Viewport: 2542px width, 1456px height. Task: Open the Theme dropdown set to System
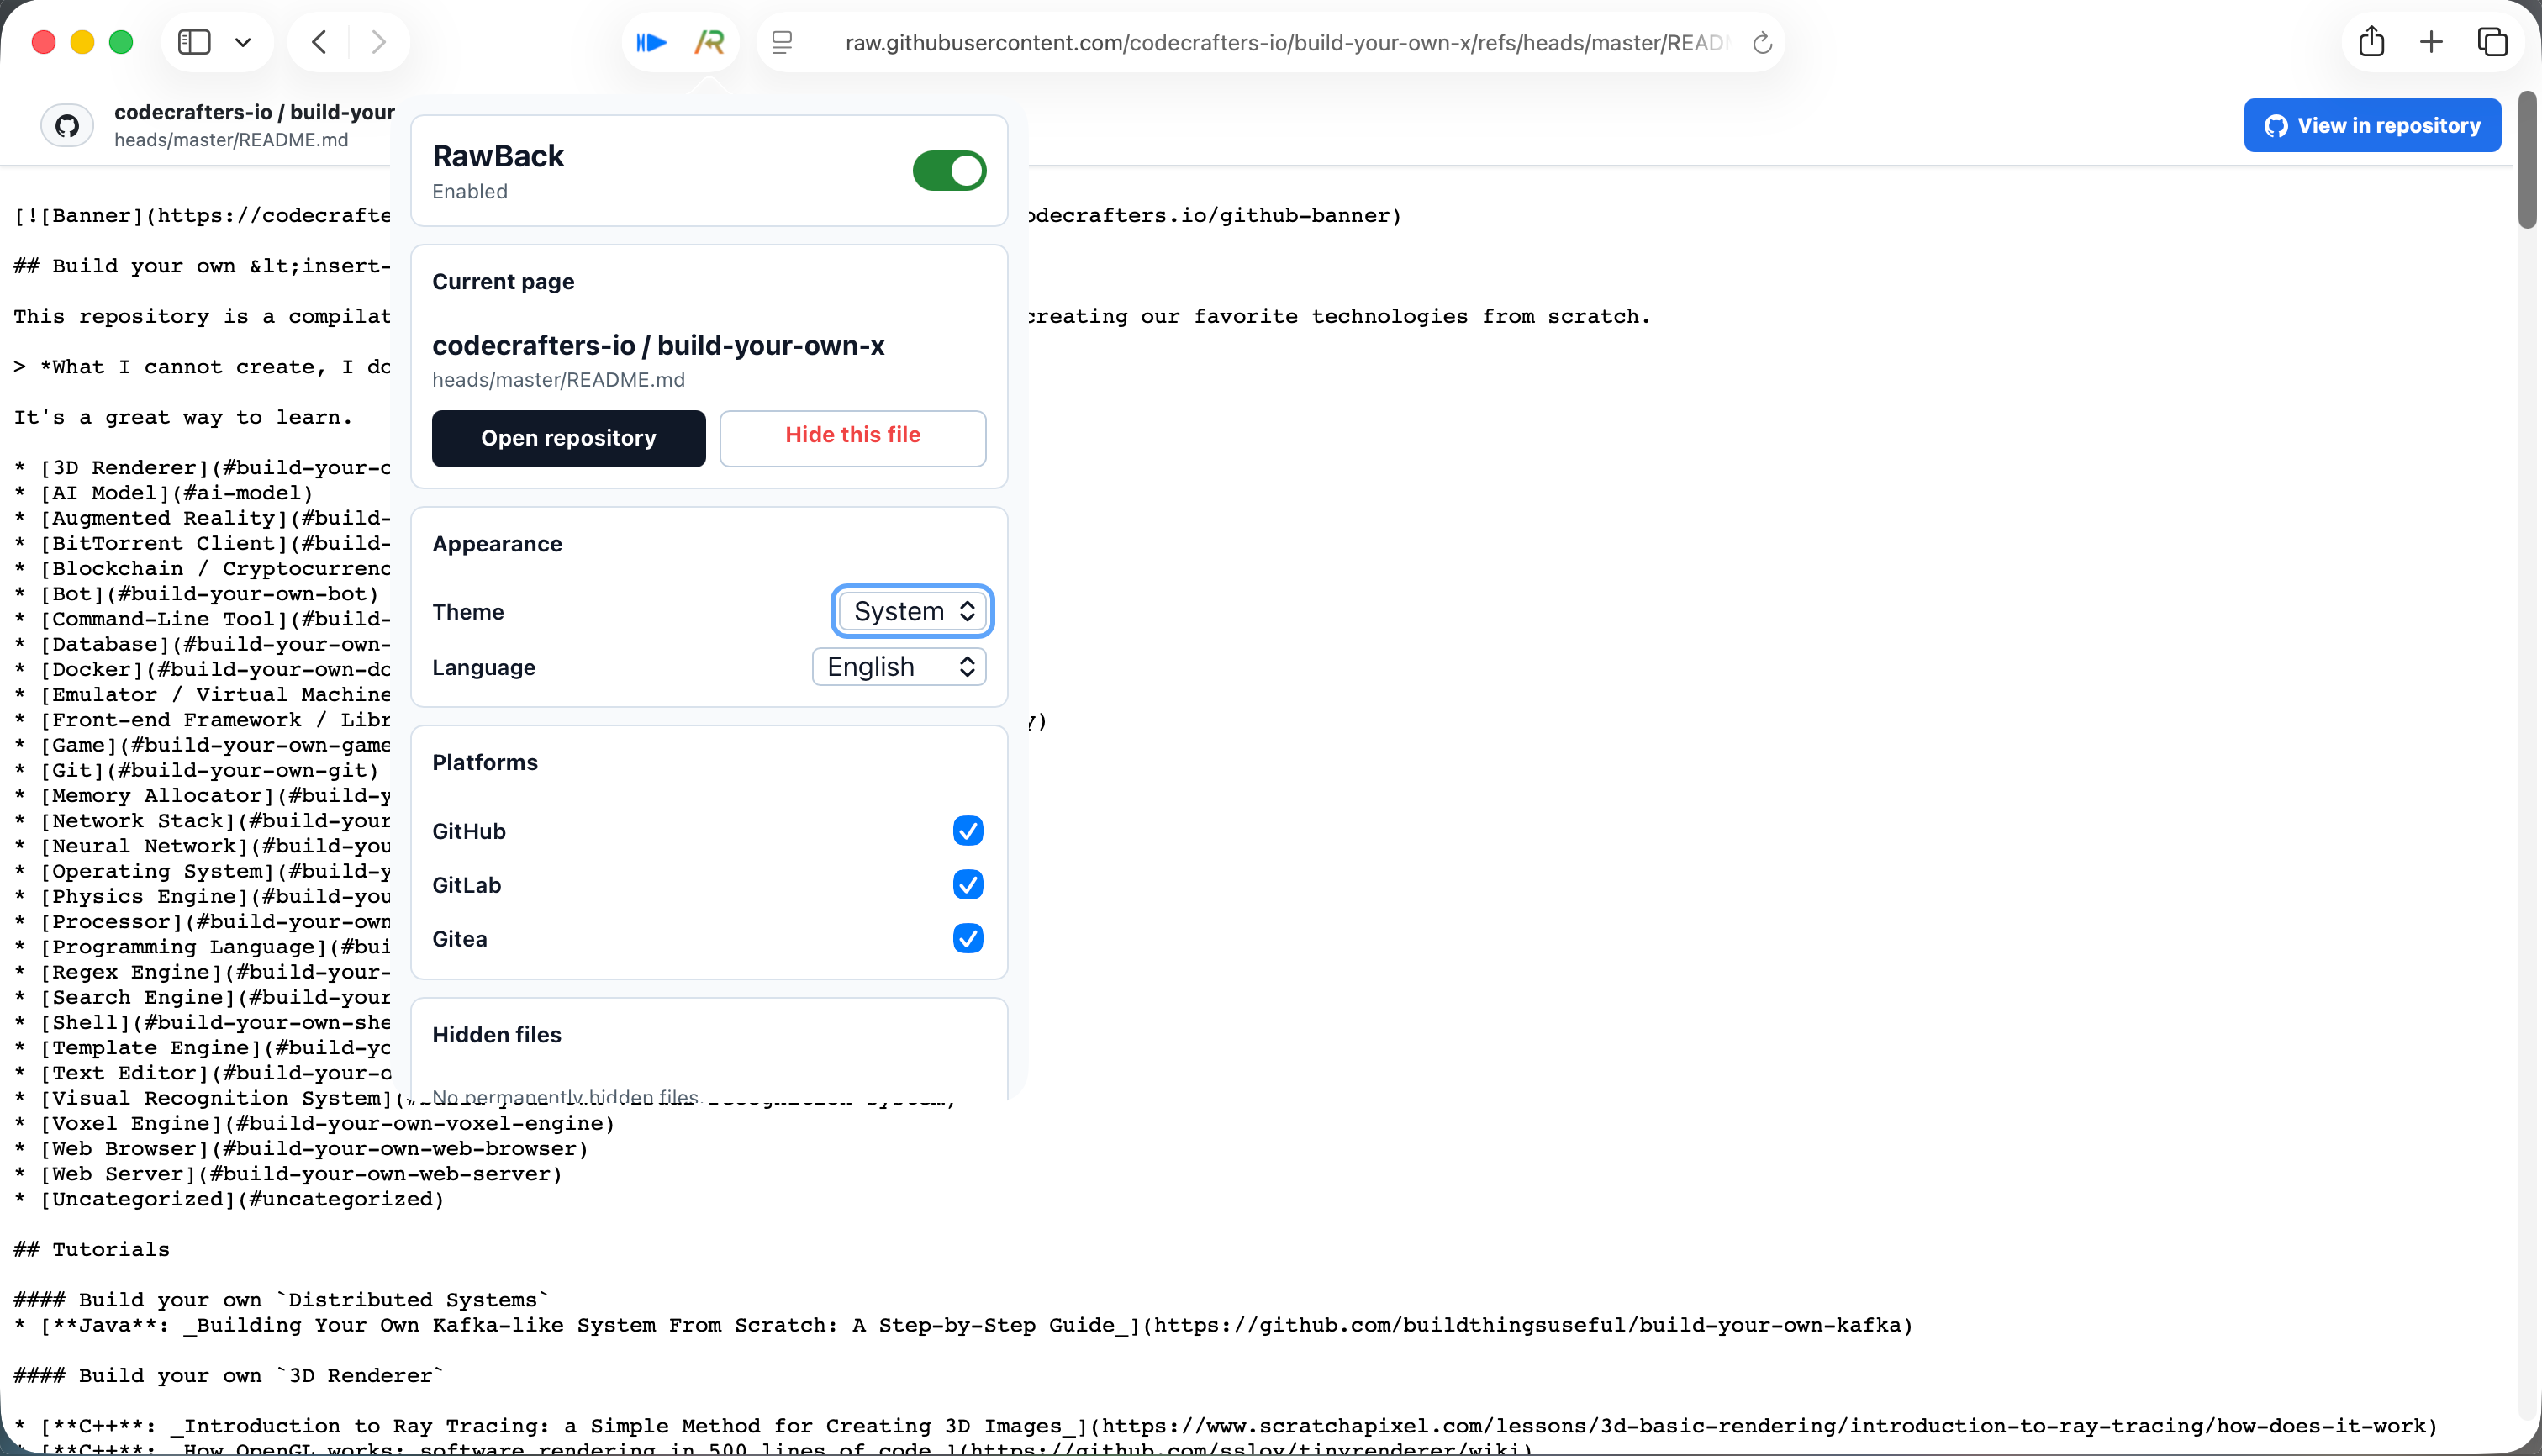[x=912, y=611]
